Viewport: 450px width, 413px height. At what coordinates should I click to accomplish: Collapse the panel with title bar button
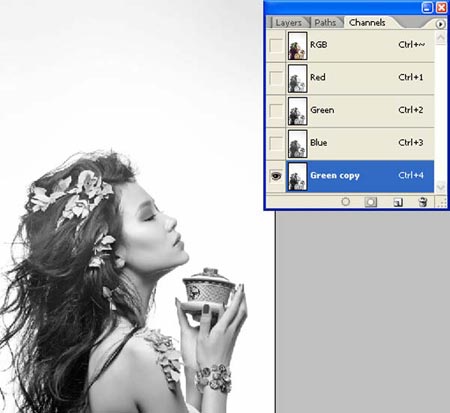[427, 7]
